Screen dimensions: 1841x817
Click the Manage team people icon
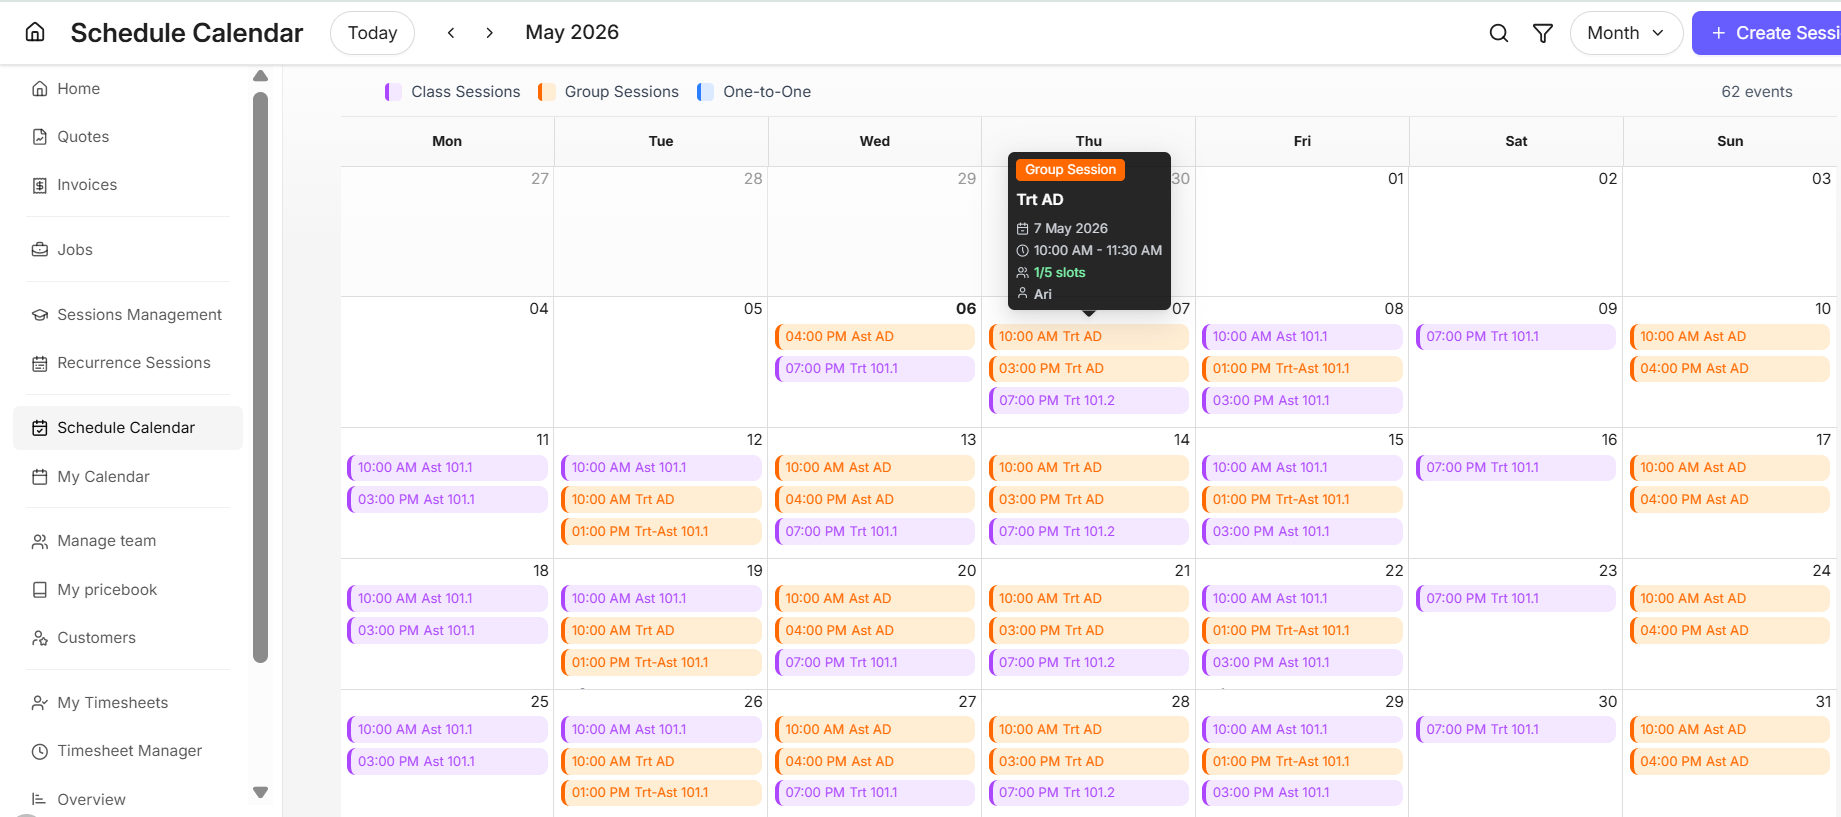pos(40,541)
